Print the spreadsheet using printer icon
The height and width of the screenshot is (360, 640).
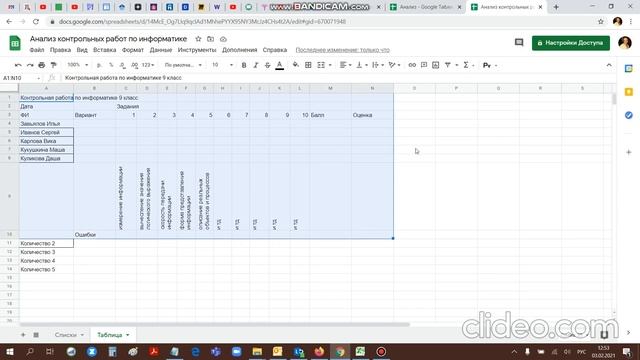42,65
